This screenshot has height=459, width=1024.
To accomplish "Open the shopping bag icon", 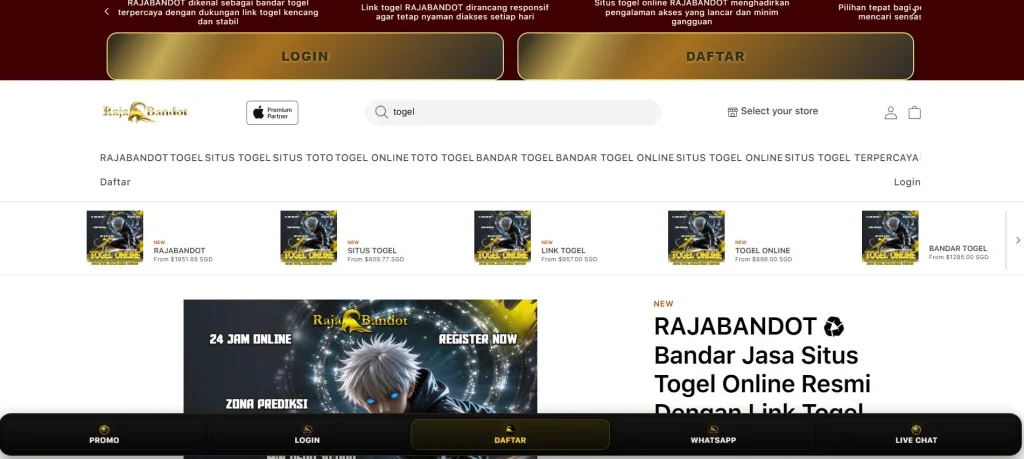I will 914,113.
